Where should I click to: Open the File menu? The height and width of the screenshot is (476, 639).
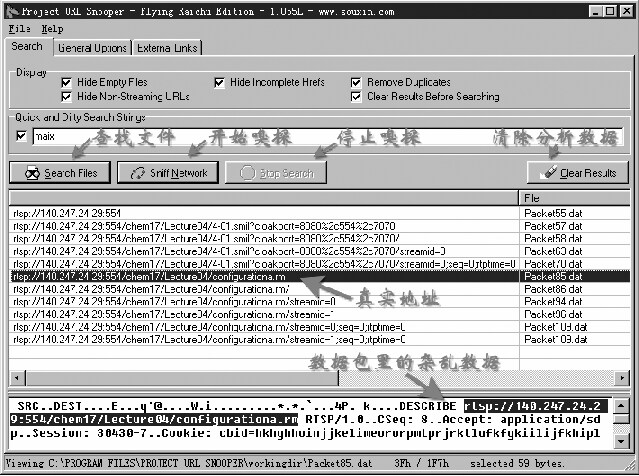point(19,29)
